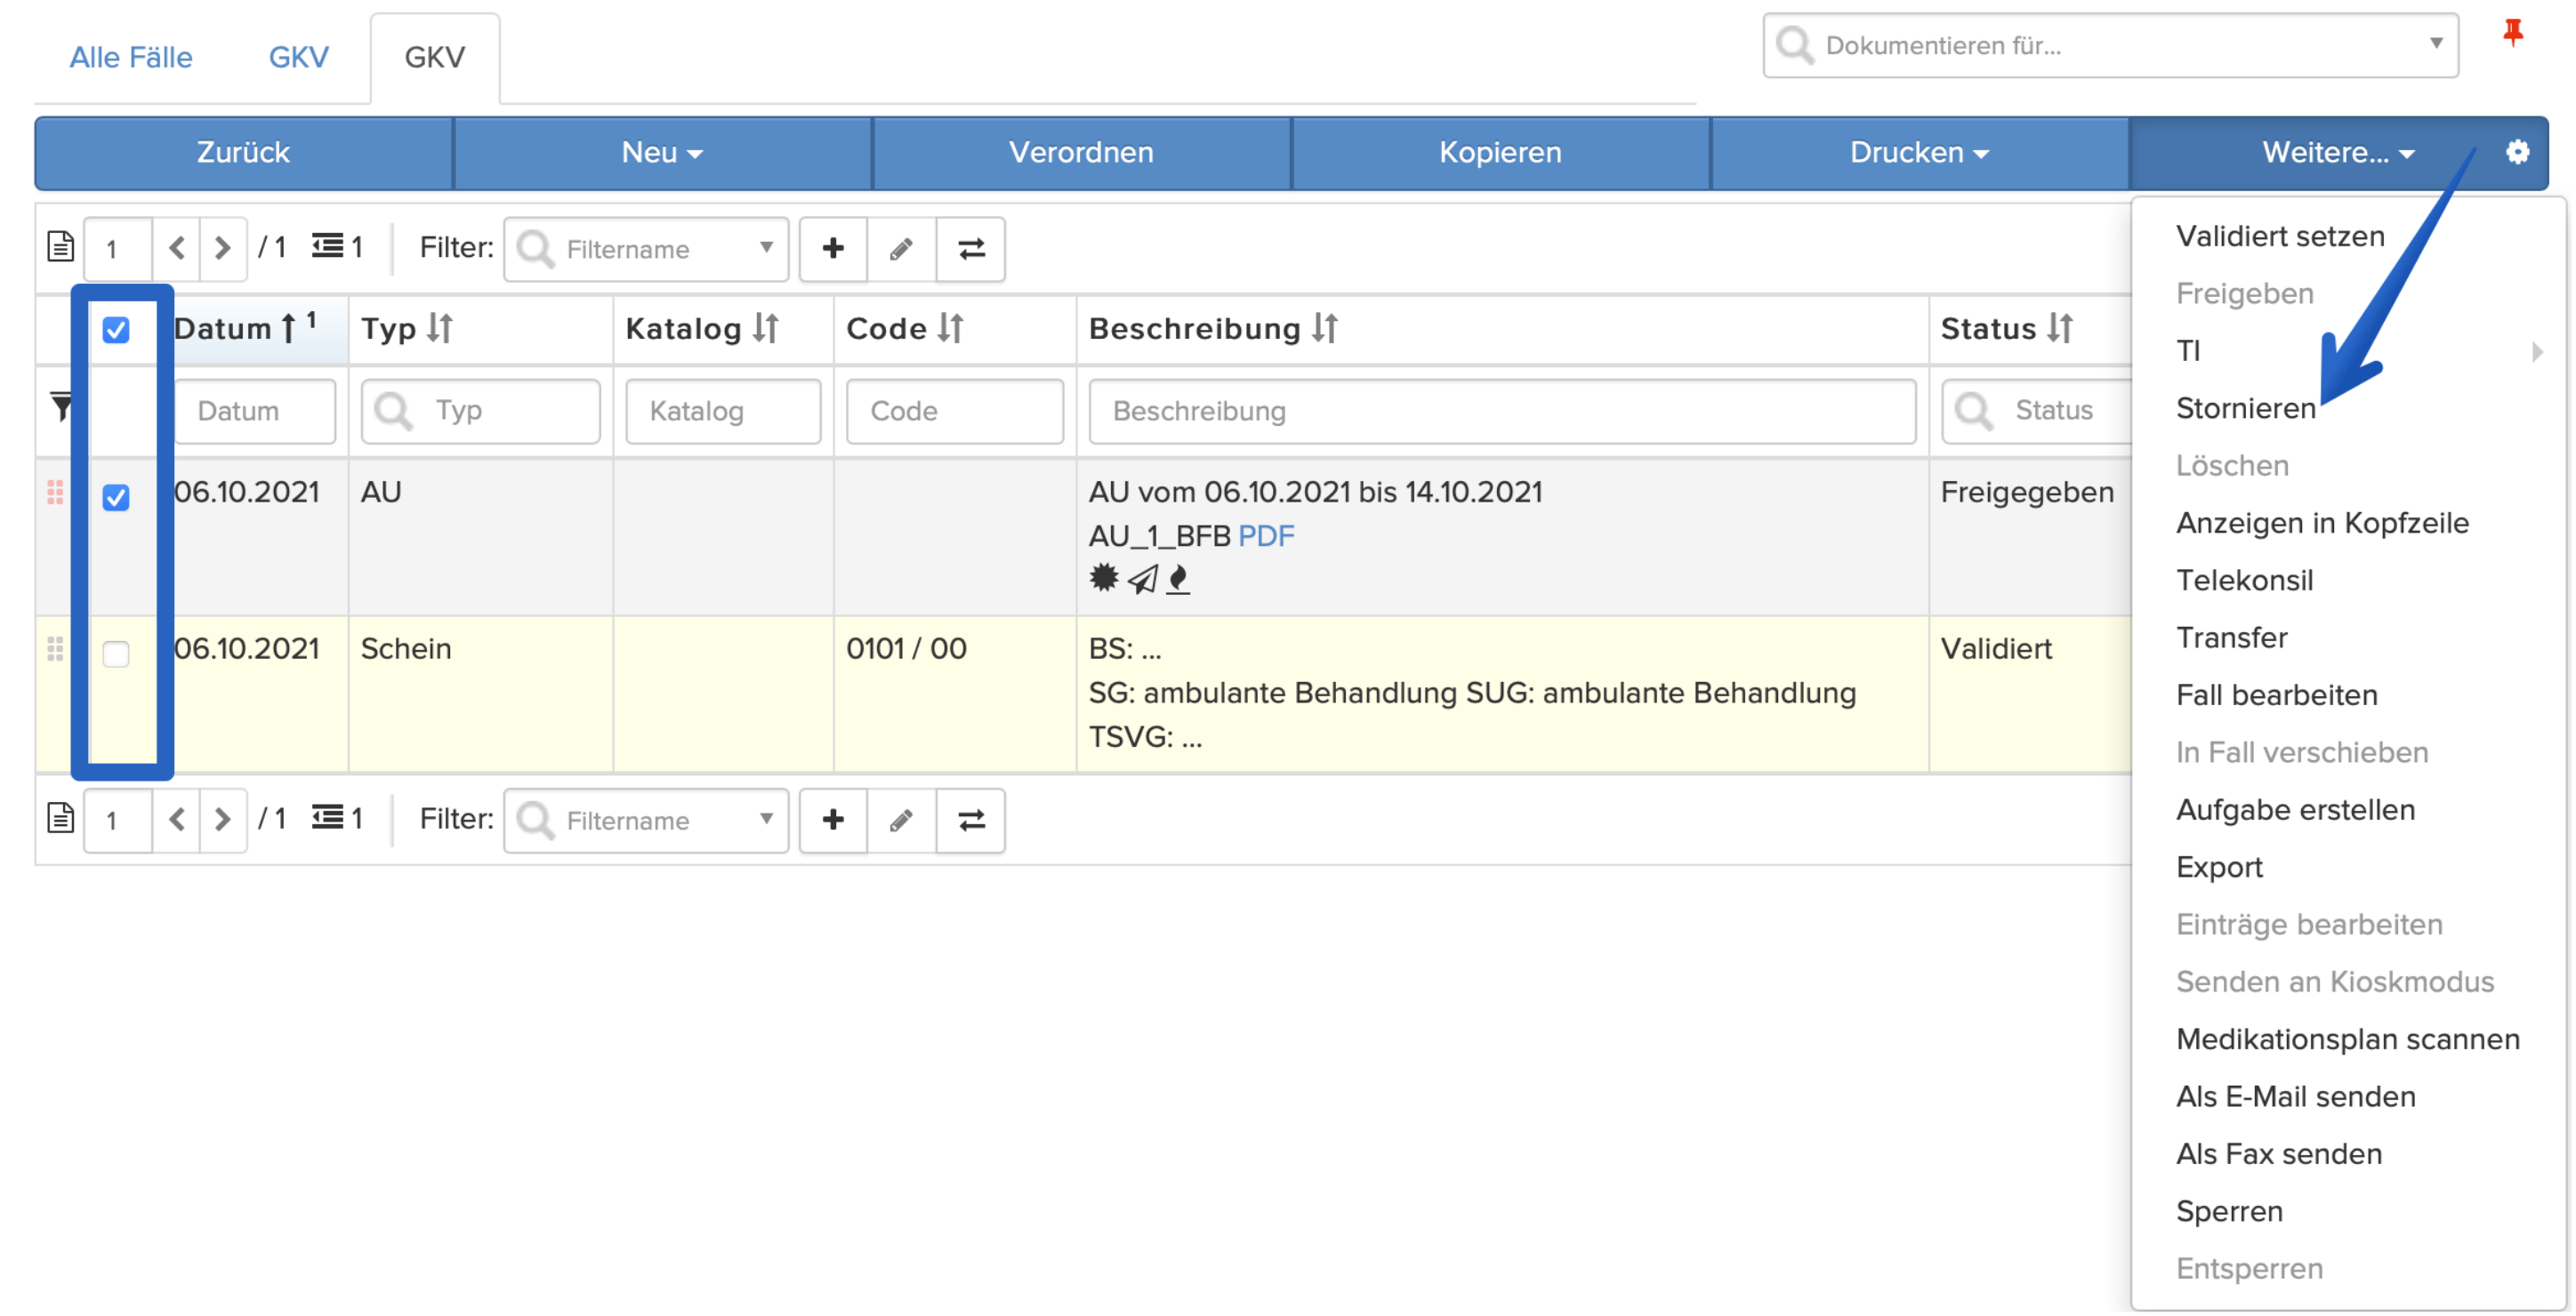2576x1316 pixels.
Task: Click paper plane icon in AU entry
Action: (1143, 580)
